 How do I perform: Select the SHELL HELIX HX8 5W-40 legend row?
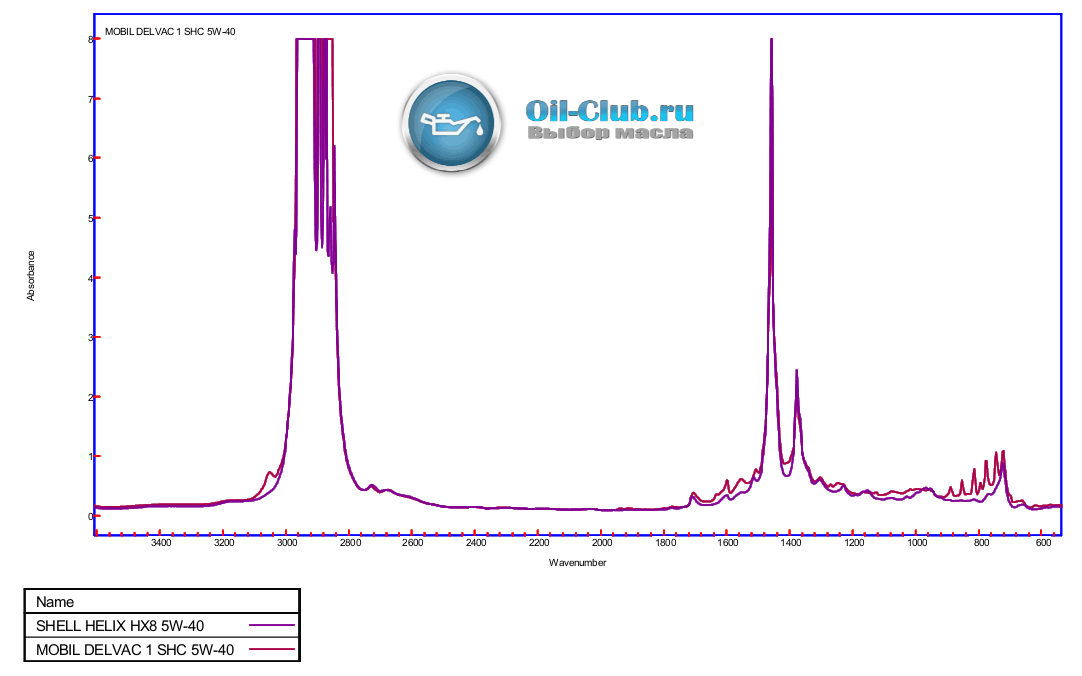162,626
